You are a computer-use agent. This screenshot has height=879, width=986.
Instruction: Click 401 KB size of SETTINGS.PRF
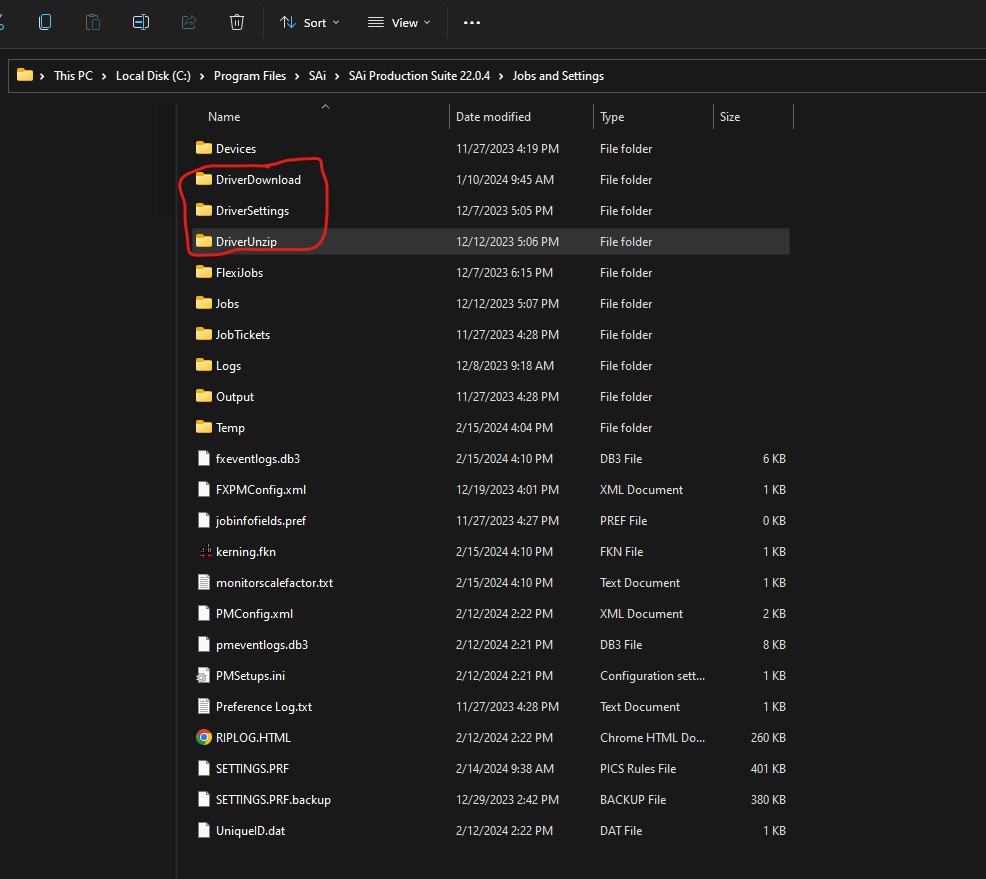click(768, 769)
